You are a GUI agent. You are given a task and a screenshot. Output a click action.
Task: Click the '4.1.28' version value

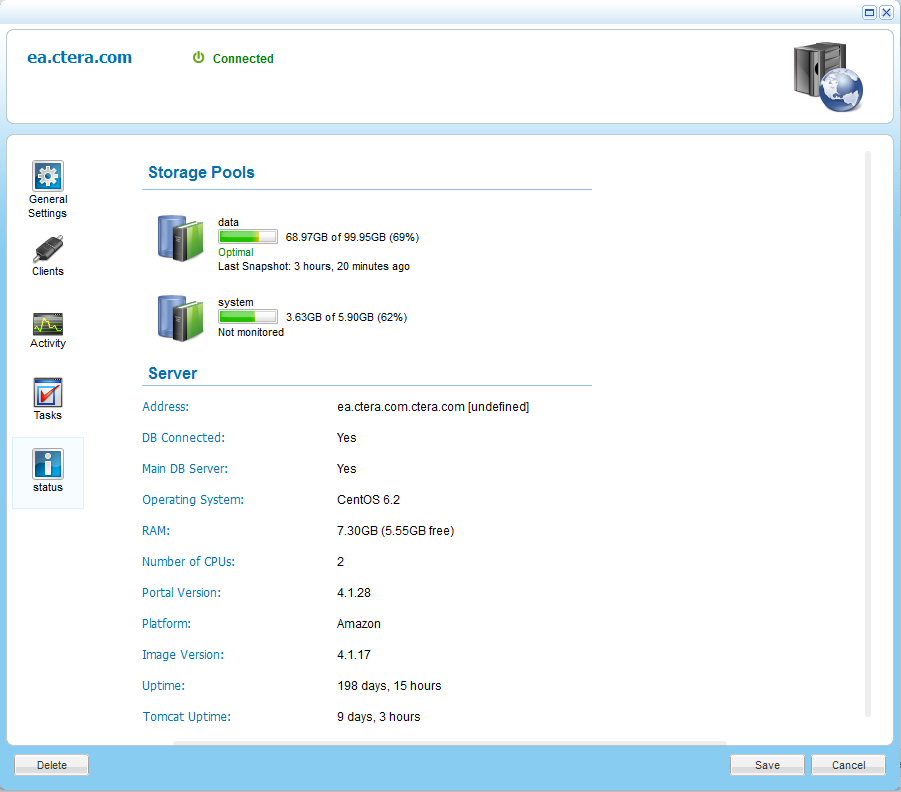pyautogui.click(x=353, y=593)
